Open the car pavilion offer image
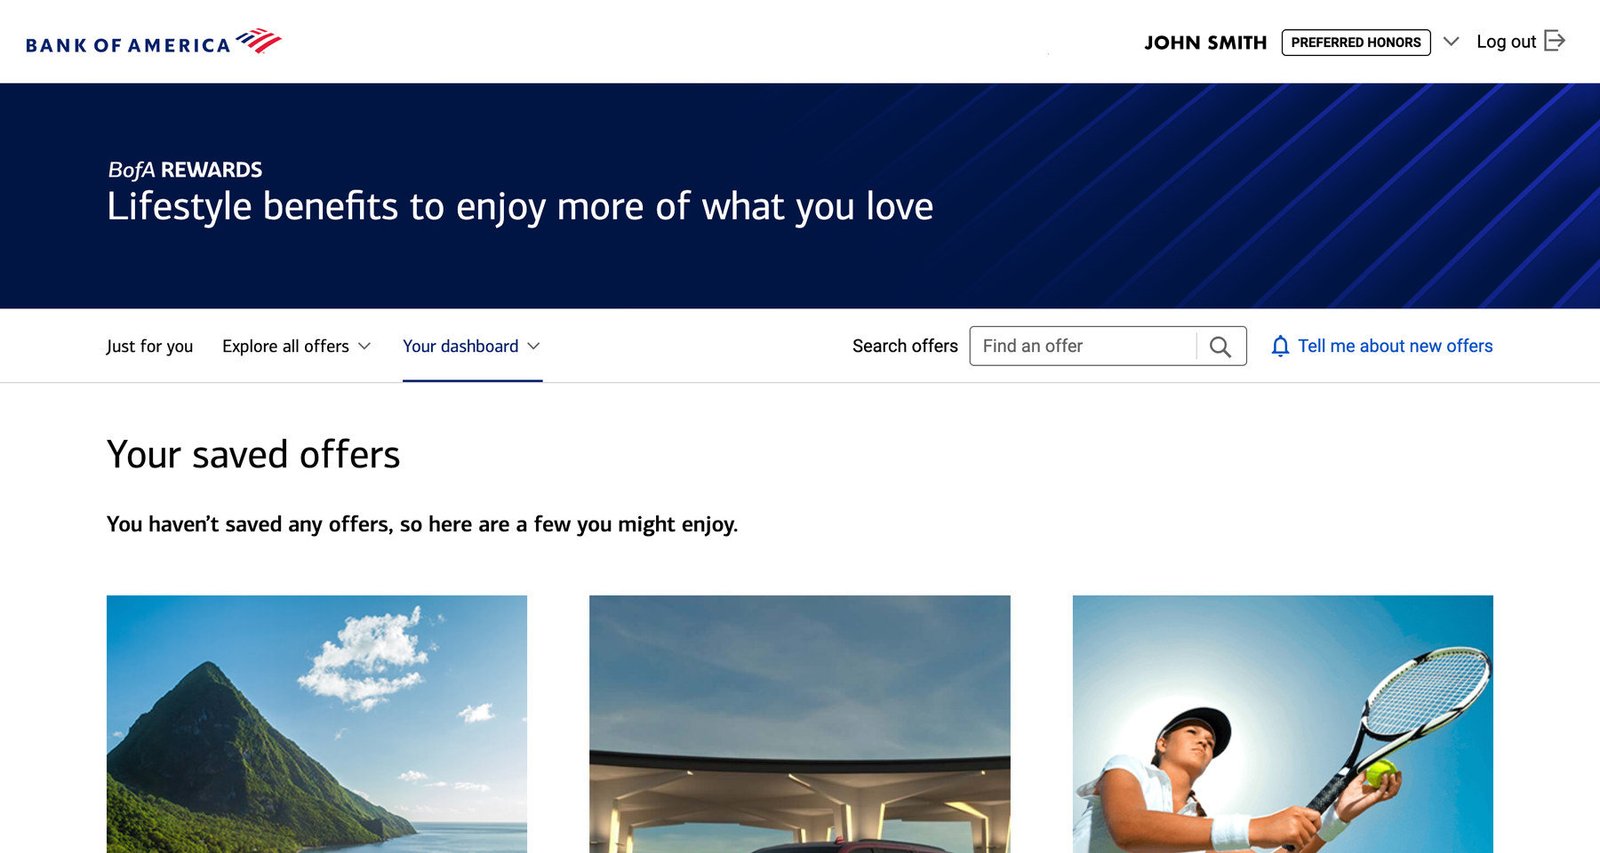 click(x=800, y=724)
